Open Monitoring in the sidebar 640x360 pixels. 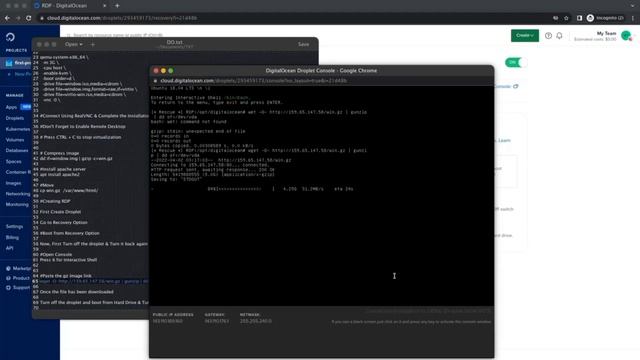[x=17, y=204]
